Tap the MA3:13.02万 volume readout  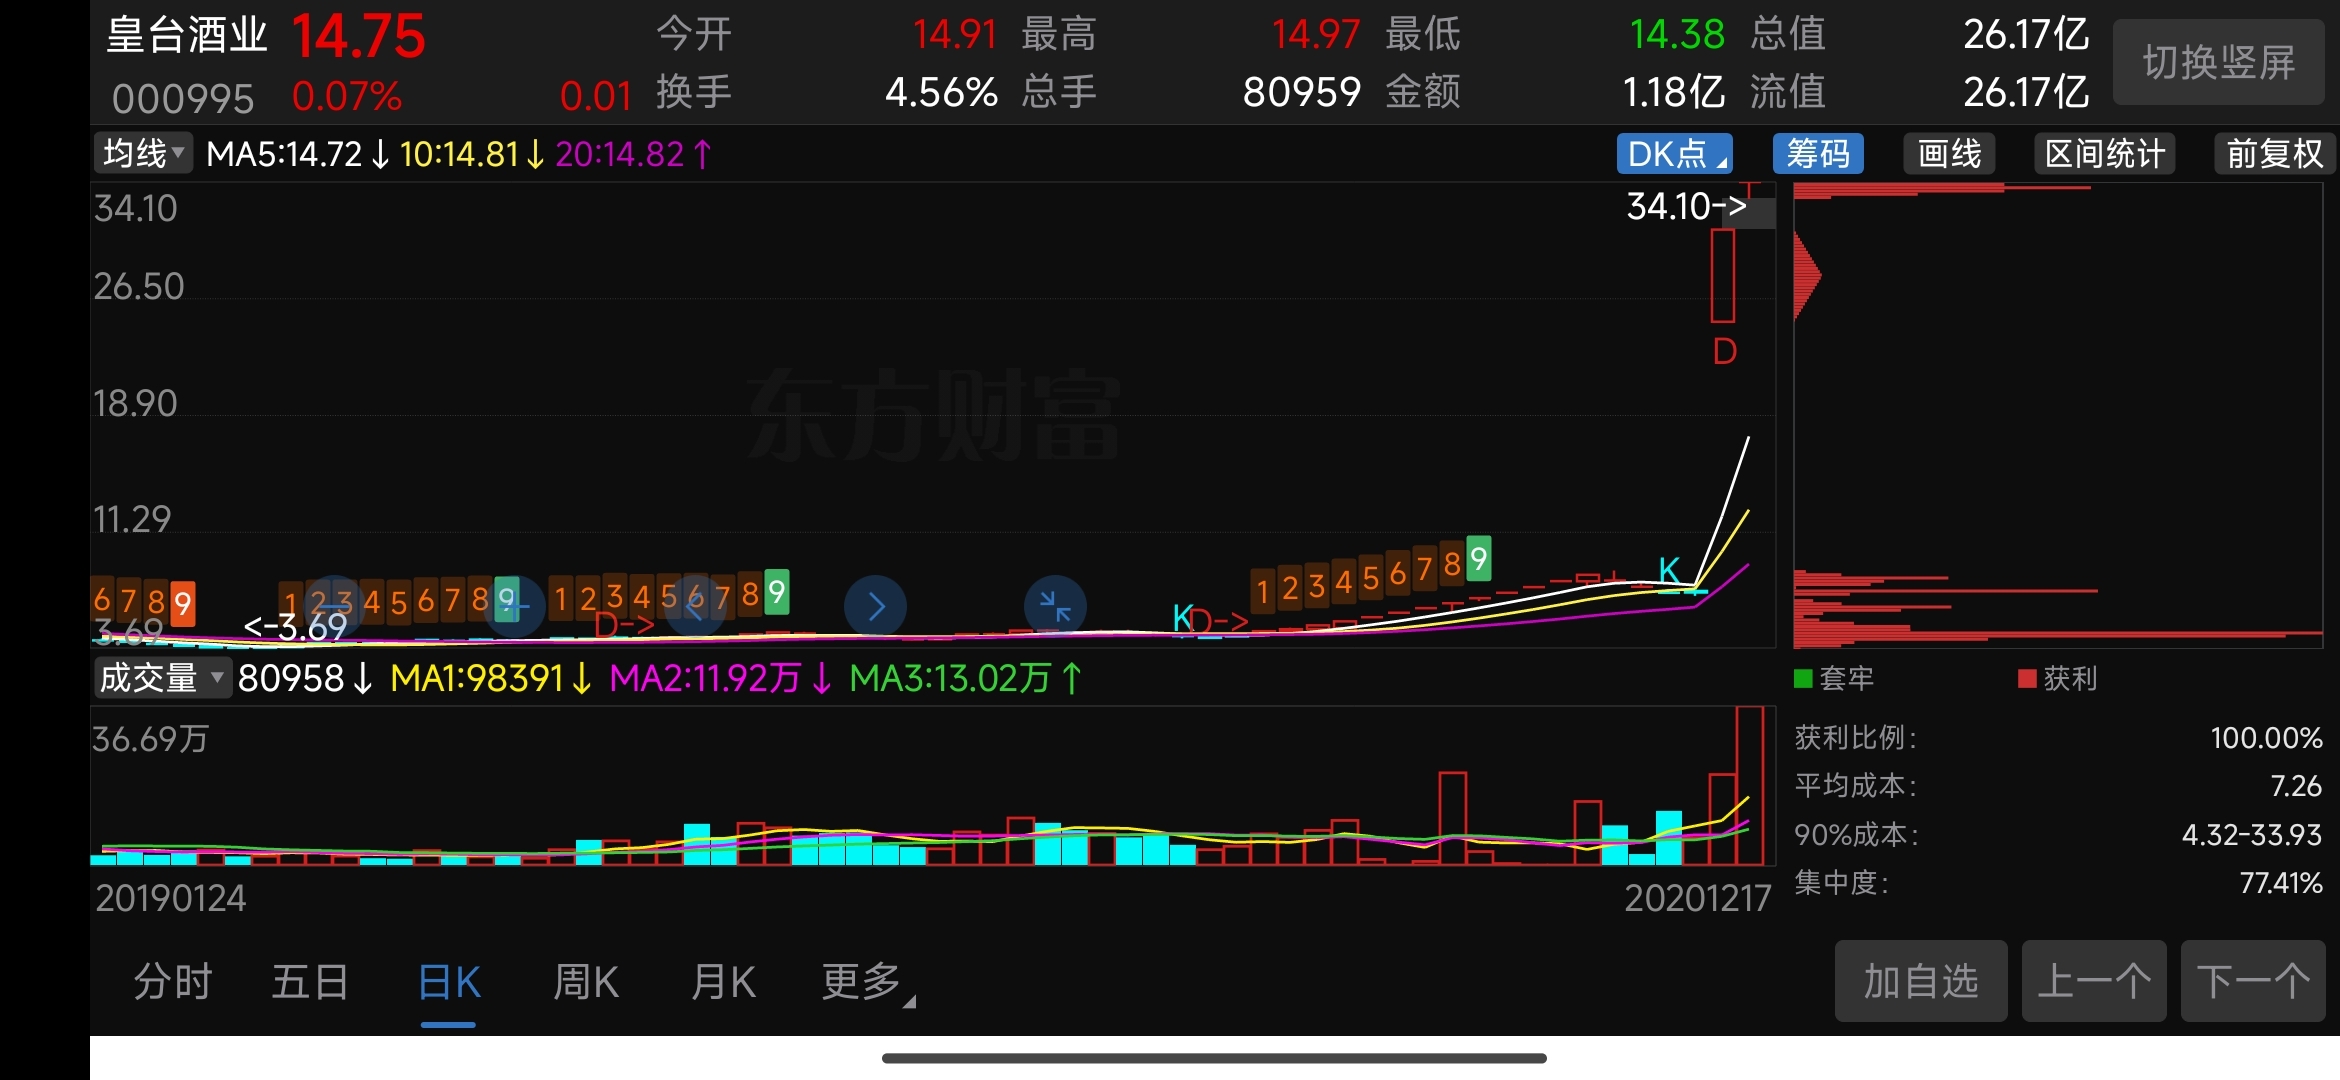pos(965,678)
